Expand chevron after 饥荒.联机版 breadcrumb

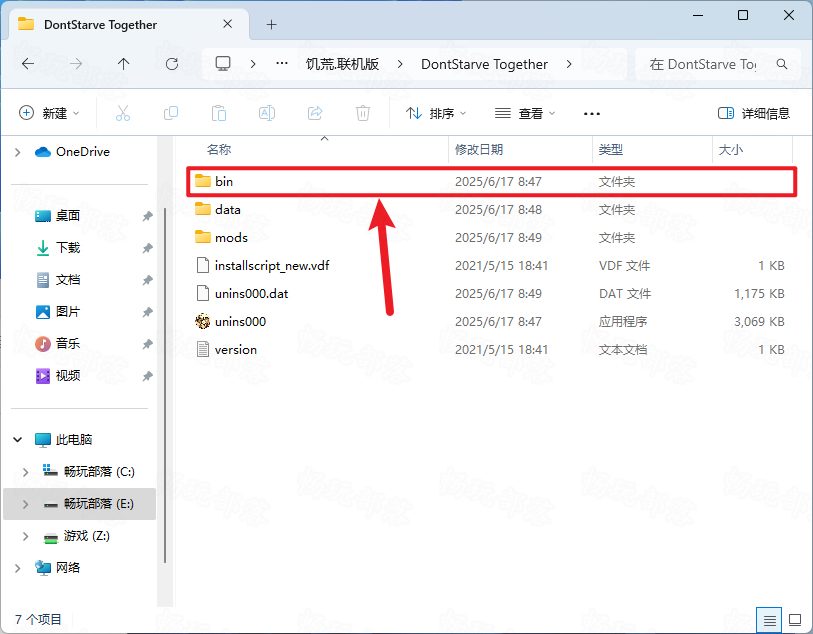400,64
